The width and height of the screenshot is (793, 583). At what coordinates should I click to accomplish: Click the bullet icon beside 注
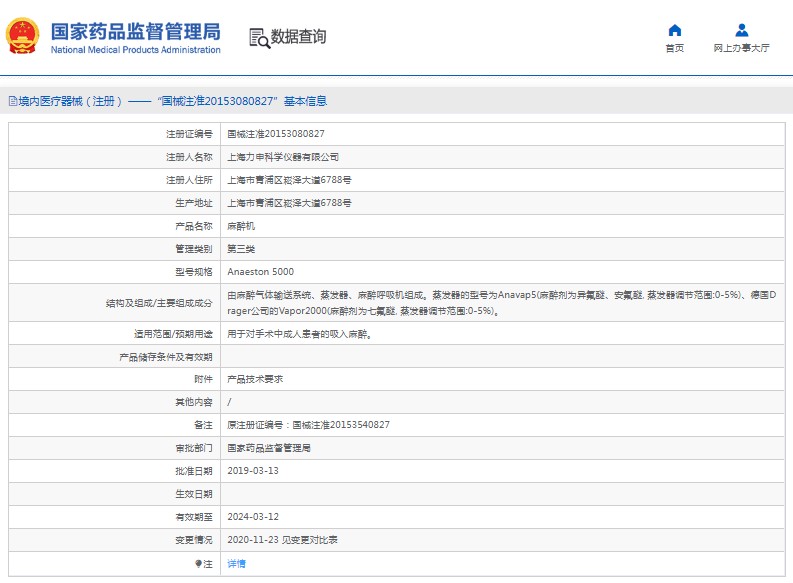[x=198, y=564]
